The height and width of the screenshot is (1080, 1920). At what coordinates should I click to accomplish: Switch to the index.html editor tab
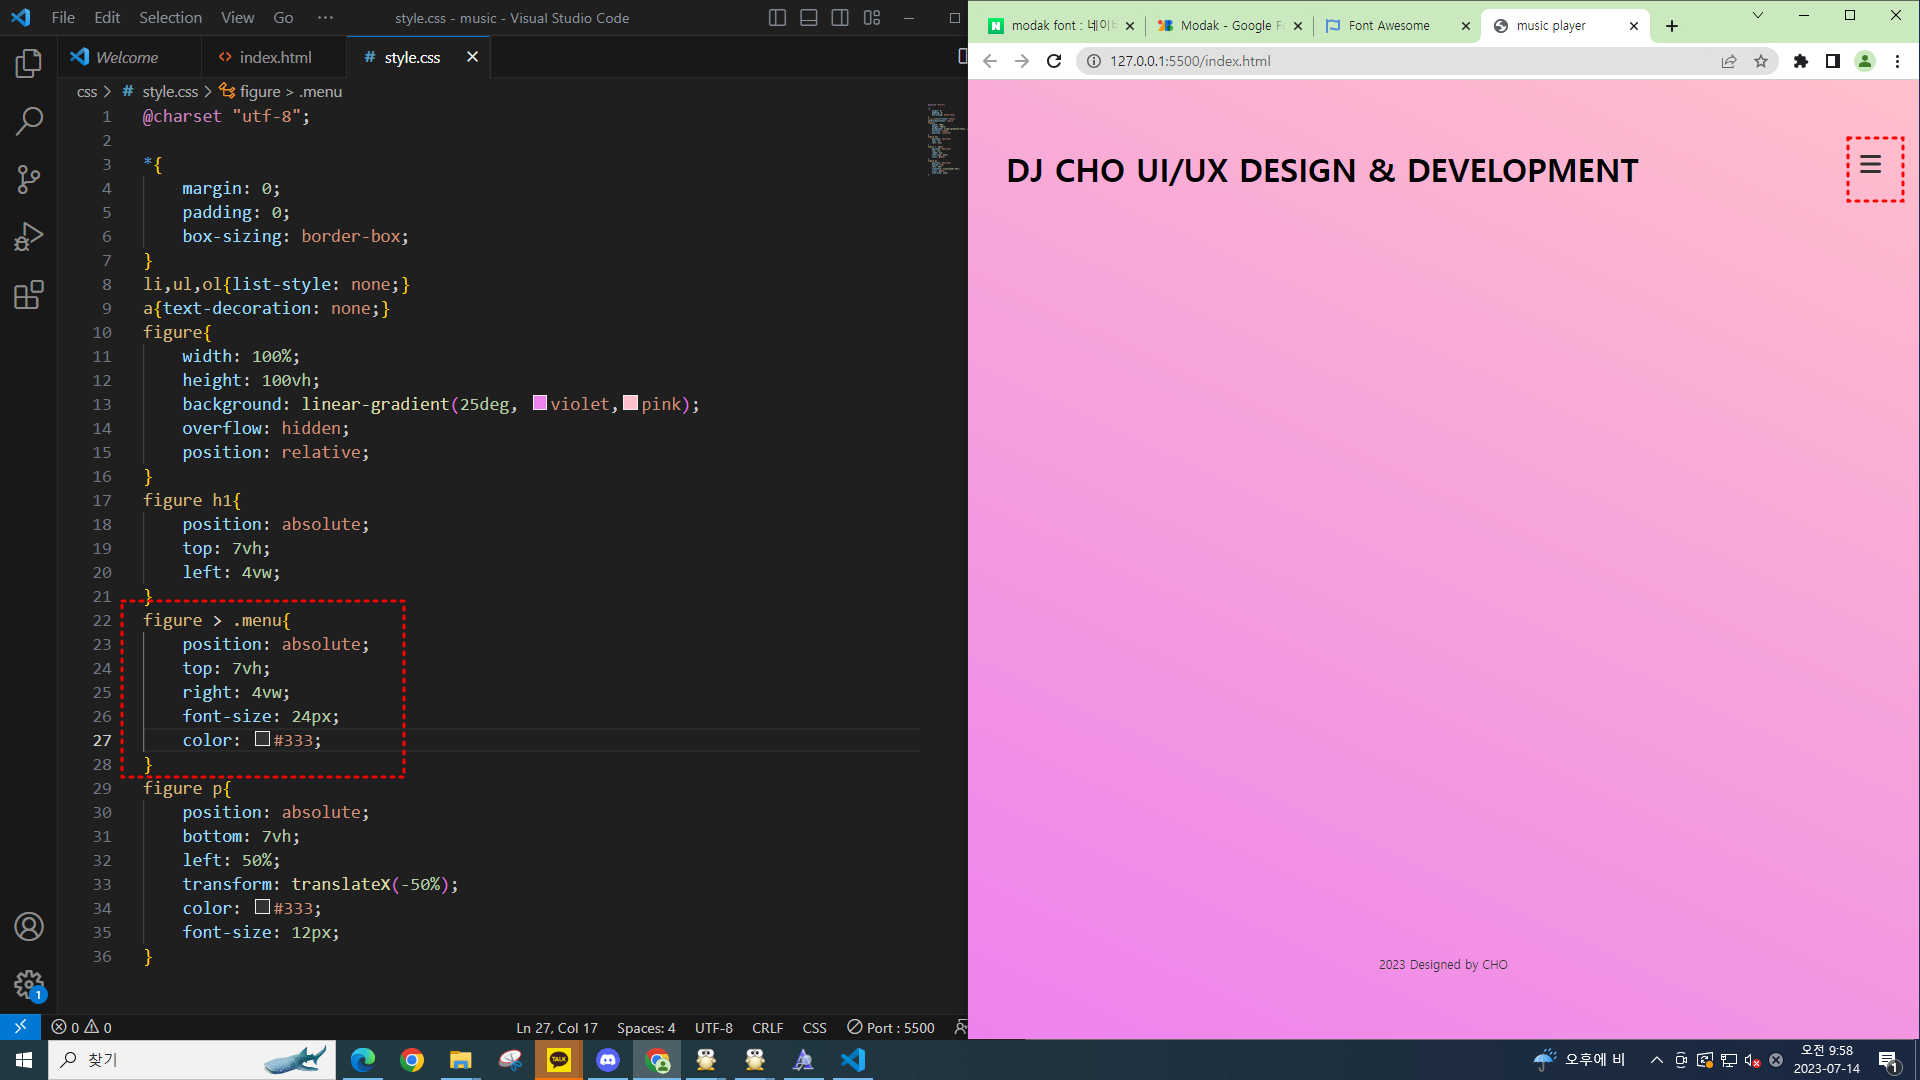(x=275, y=57)
